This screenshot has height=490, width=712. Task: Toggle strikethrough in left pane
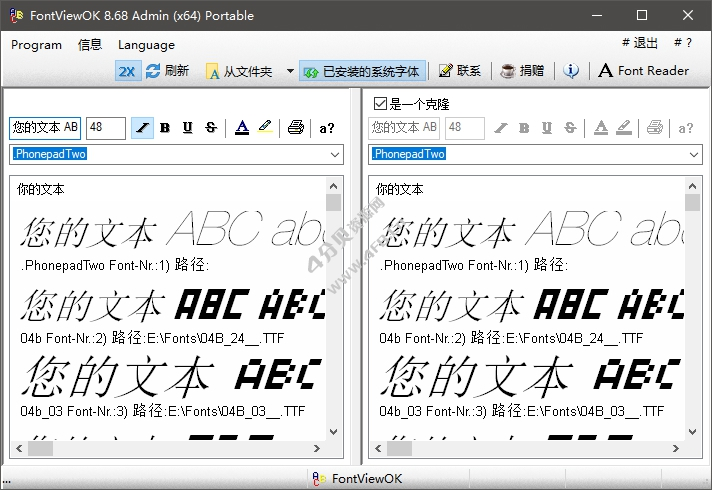210,128
